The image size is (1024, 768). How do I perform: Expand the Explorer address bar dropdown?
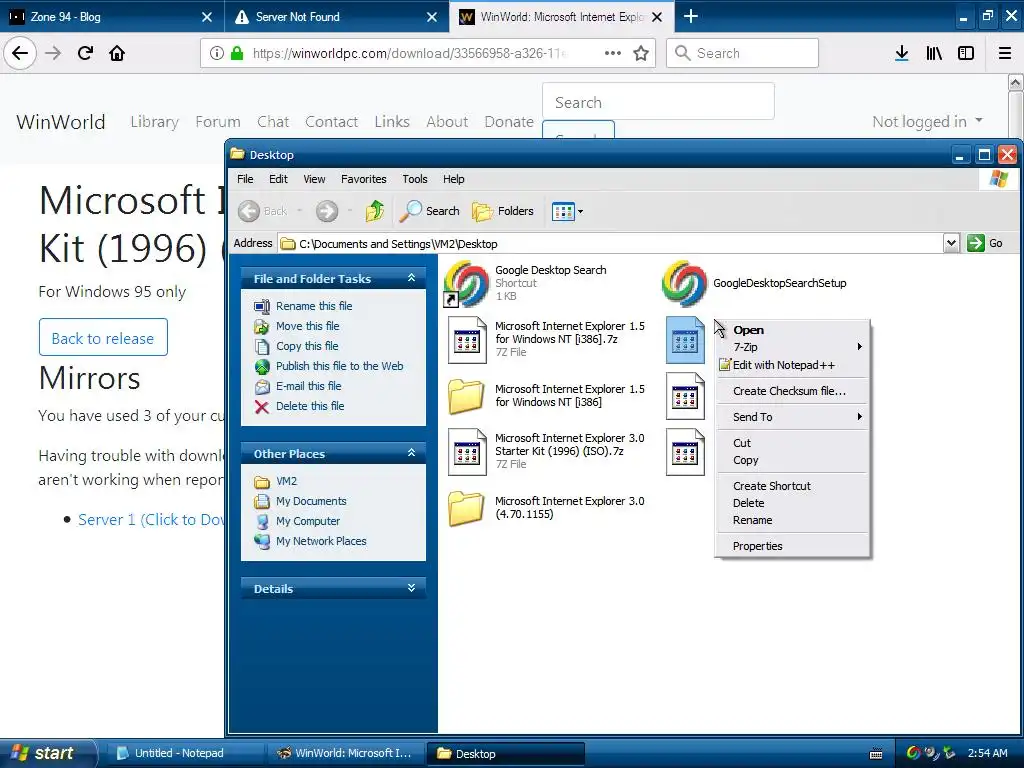951,243
